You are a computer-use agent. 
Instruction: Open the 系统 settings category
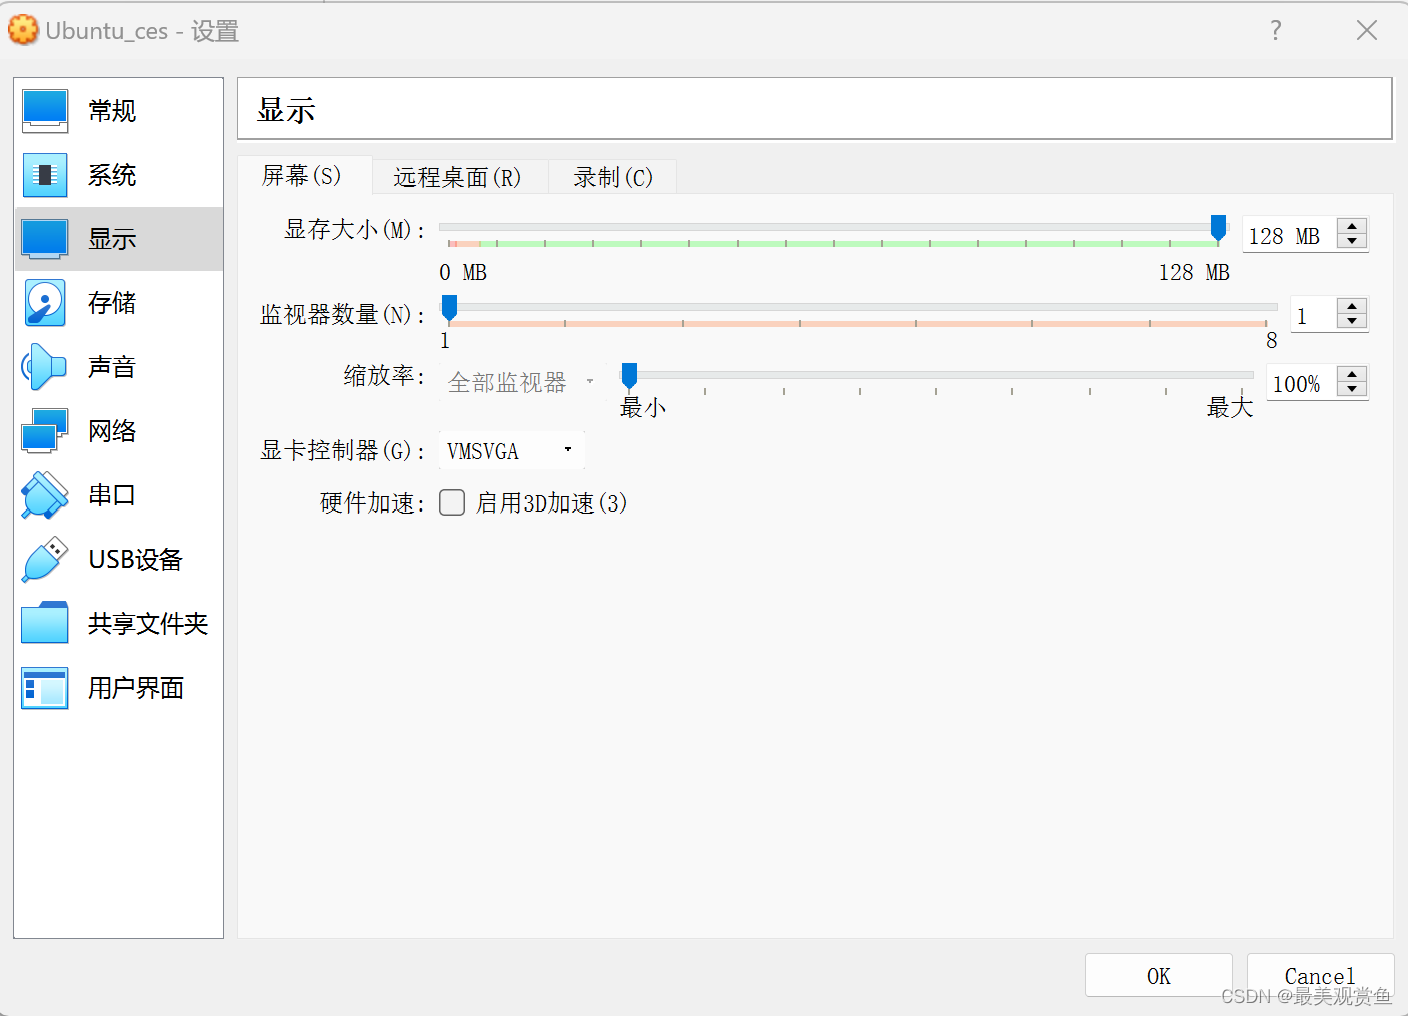pyautogui.click(x=119, y=175)
